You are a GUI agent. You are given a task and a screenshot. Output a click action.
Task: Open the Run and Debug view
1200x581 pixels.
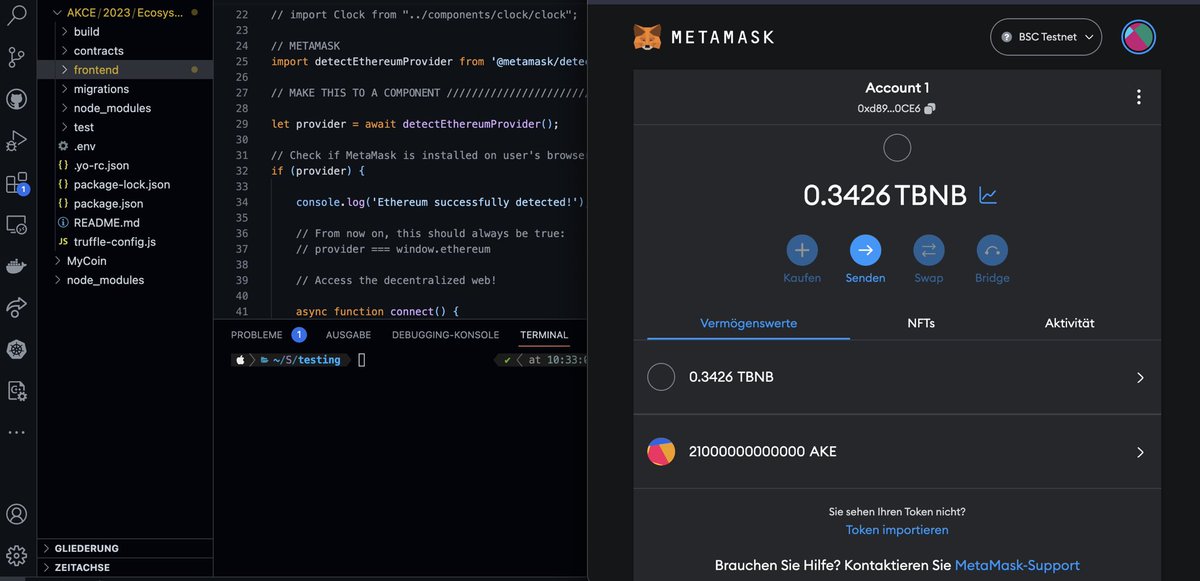[x=16, y=141]
